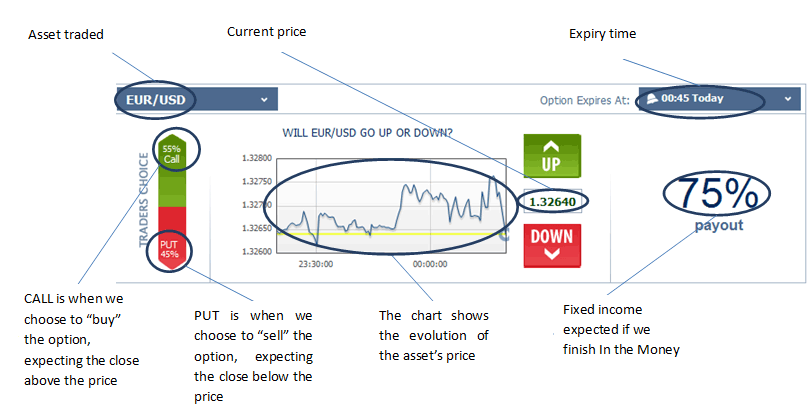Screen dimensions: 808x418
Task: Click the 'WILL EUR/USD GO UP OR DOWN?' heading
Action: click(367, 133)
